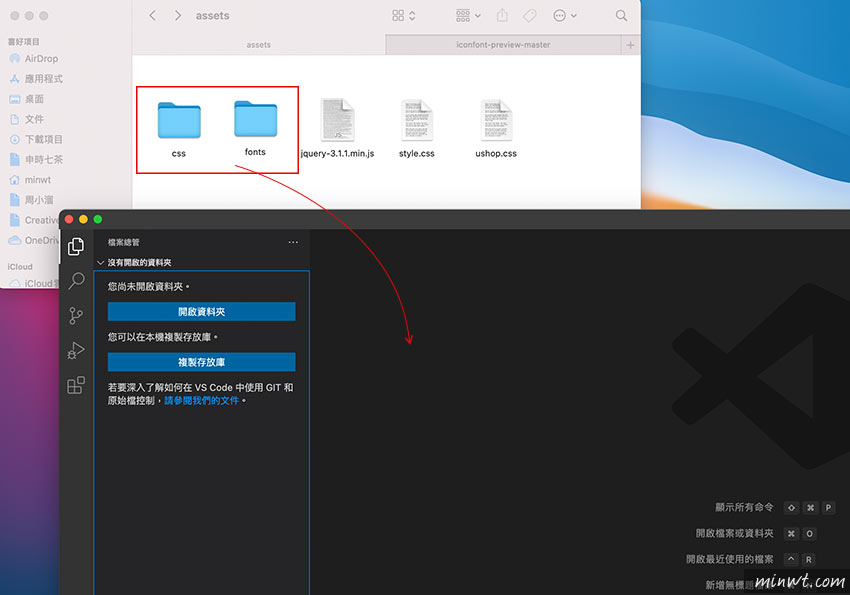Select the jquery-3.1.1.min.js file

(x=337, y=129)
